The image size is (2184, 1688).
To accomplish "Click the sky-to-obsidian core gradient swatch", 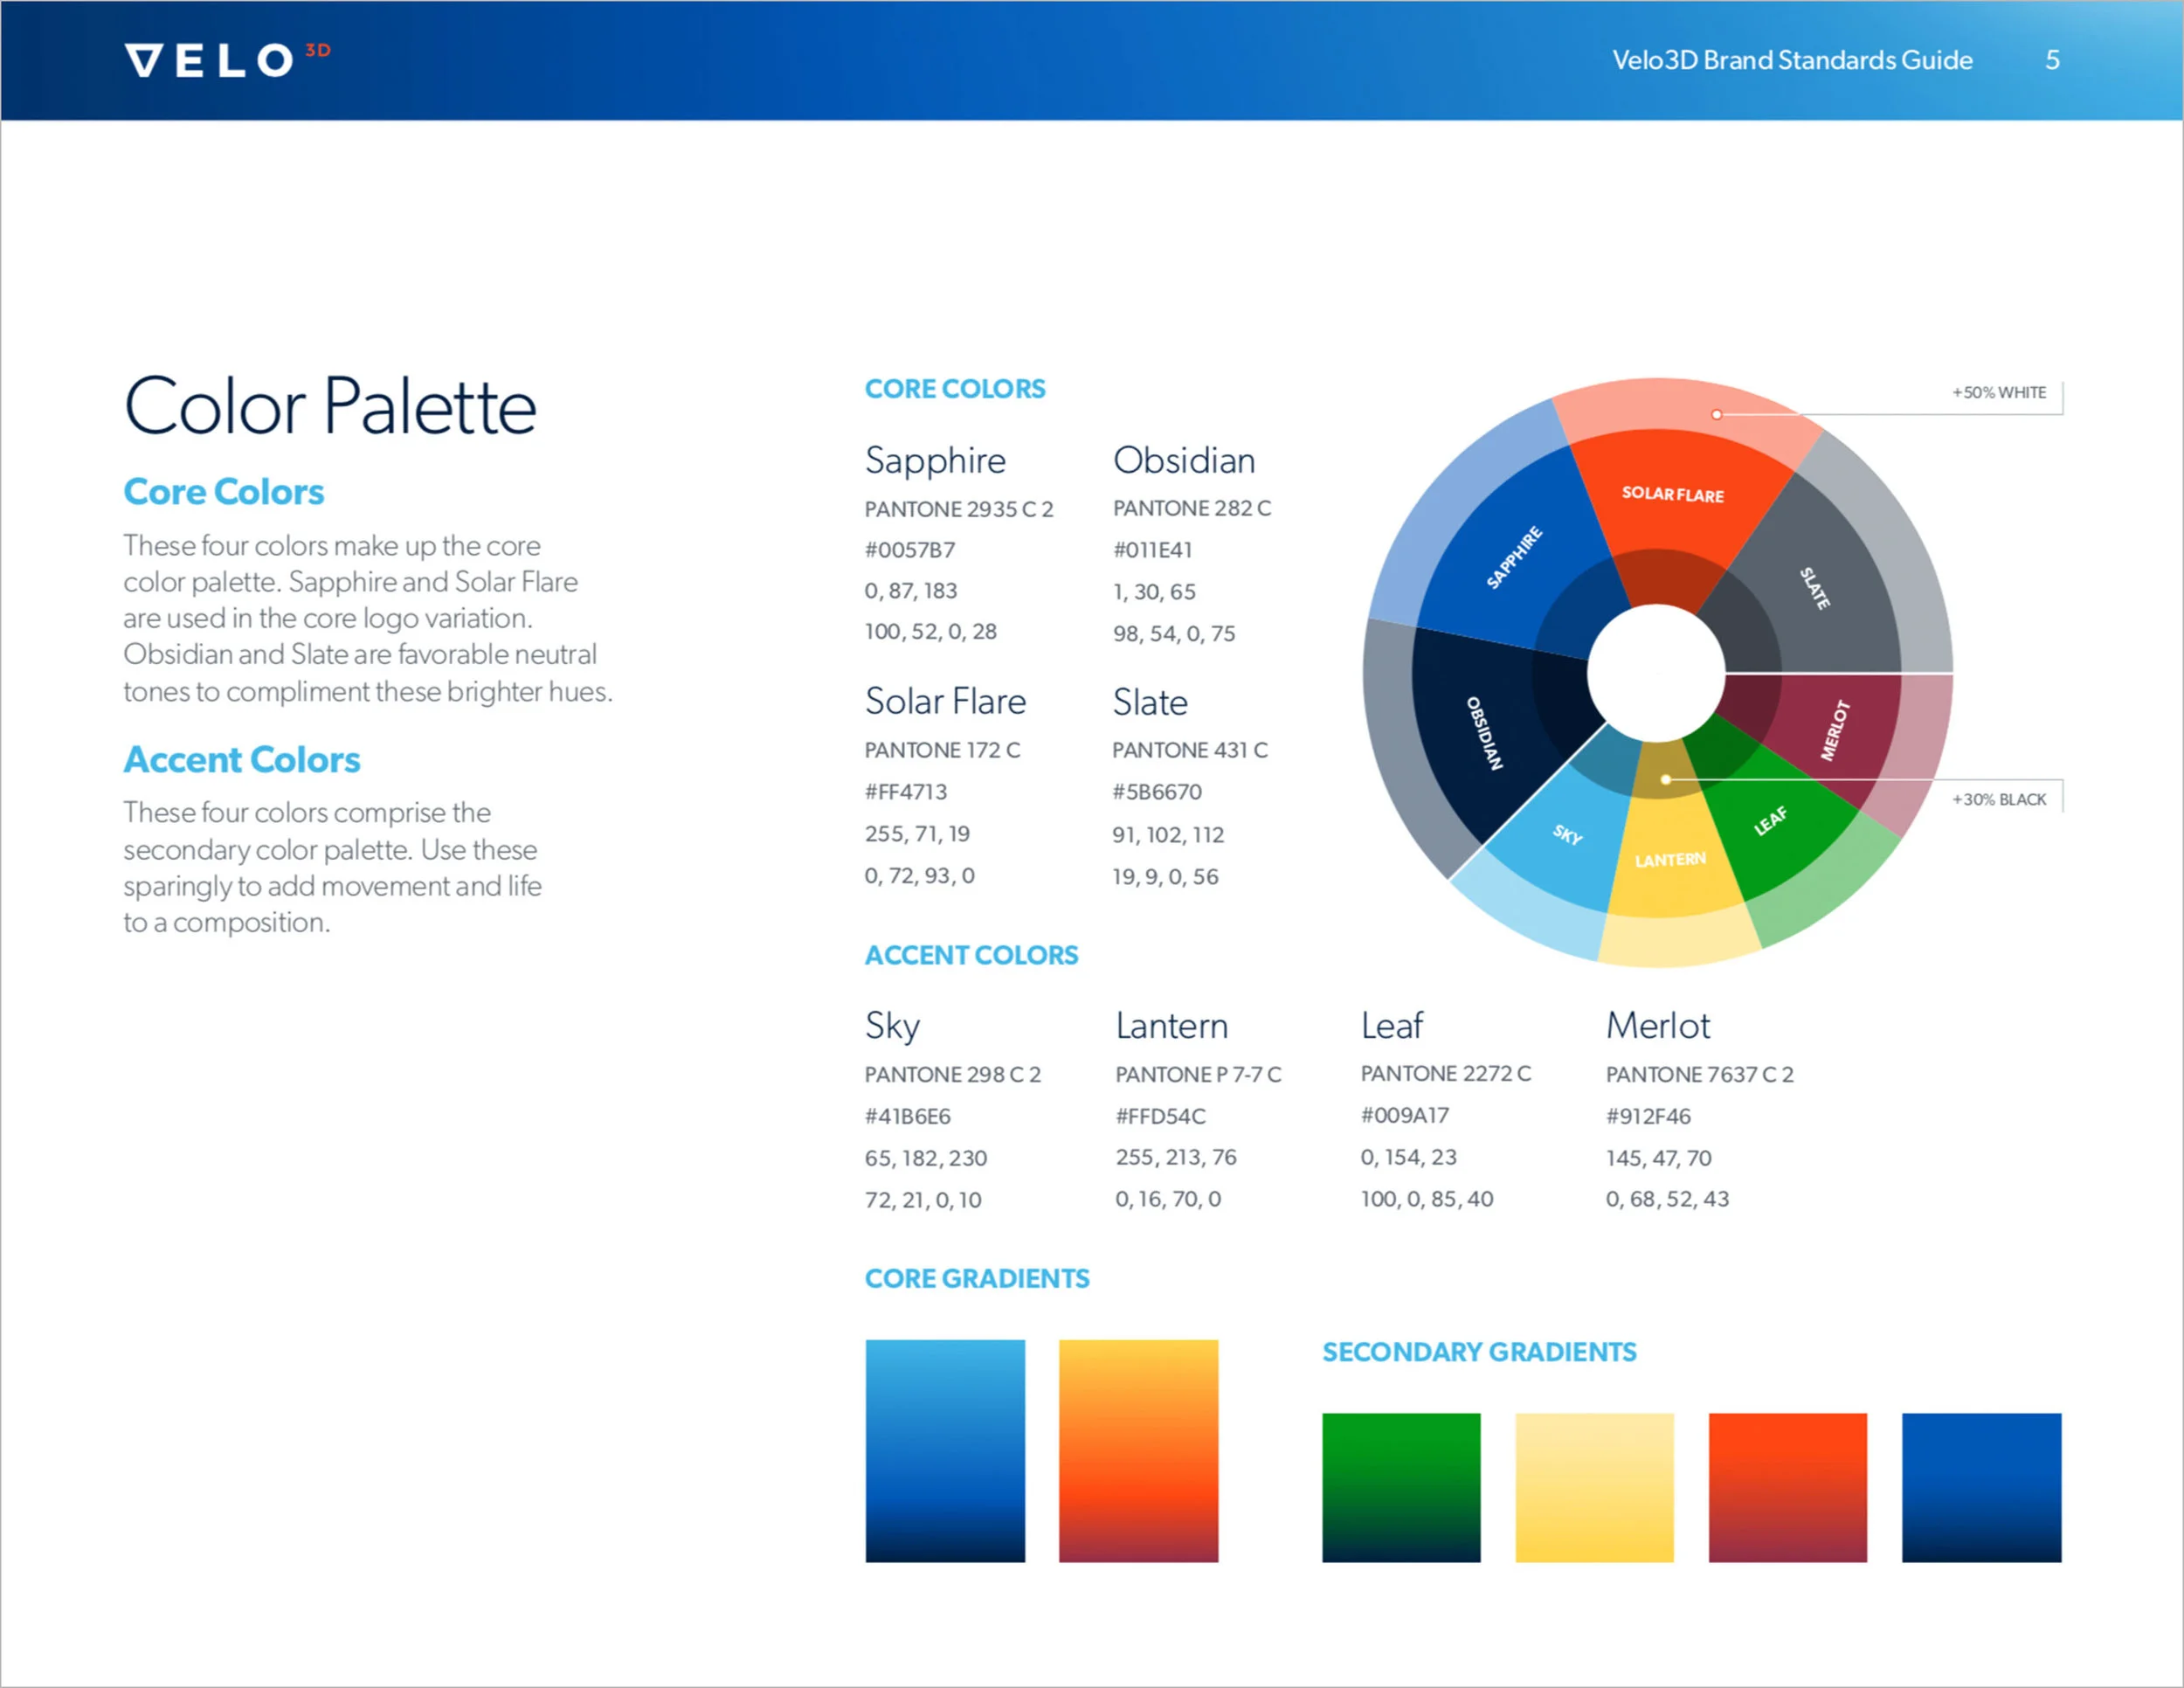I will pyautogui.click(x=945, y=1451).
